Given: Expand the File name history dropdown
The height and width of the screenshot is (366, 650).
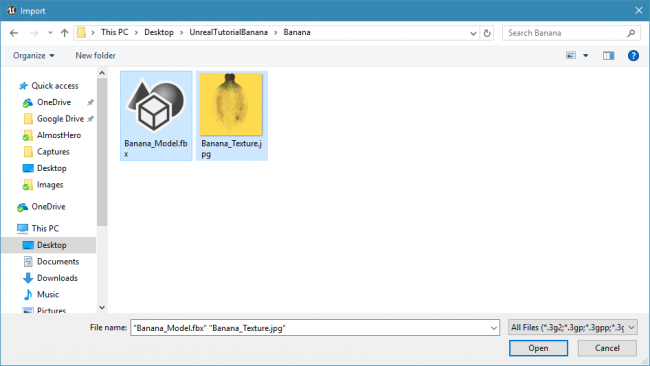Looking at the screenshot, I should click(494, 328).
